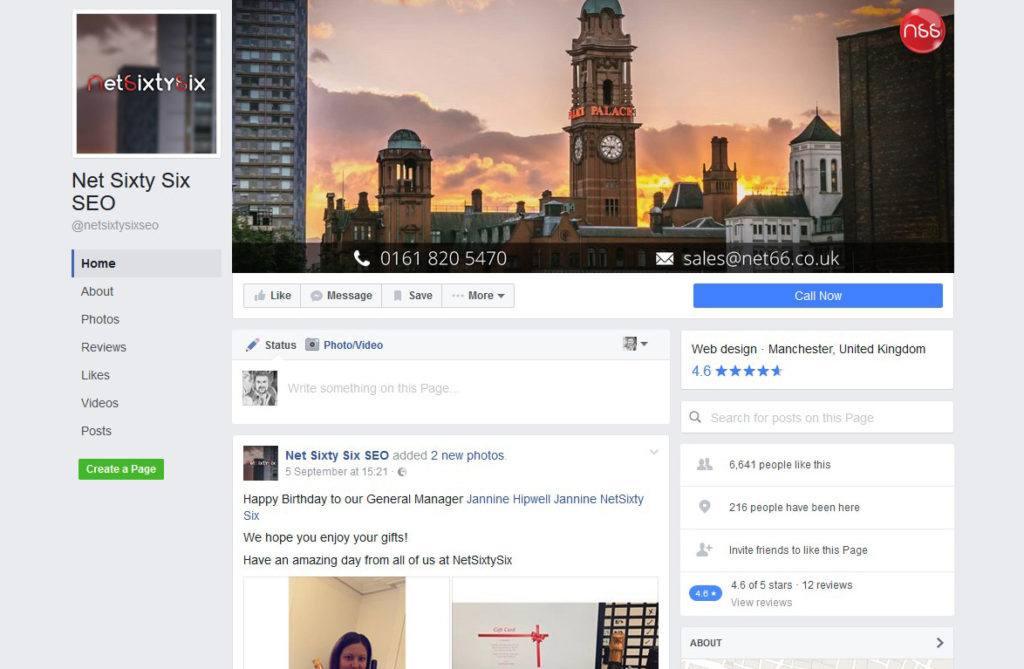Open Posts in the sidebar
Image resolution: width=1024 pixels, height=669 pixels.
pos(96,431)
